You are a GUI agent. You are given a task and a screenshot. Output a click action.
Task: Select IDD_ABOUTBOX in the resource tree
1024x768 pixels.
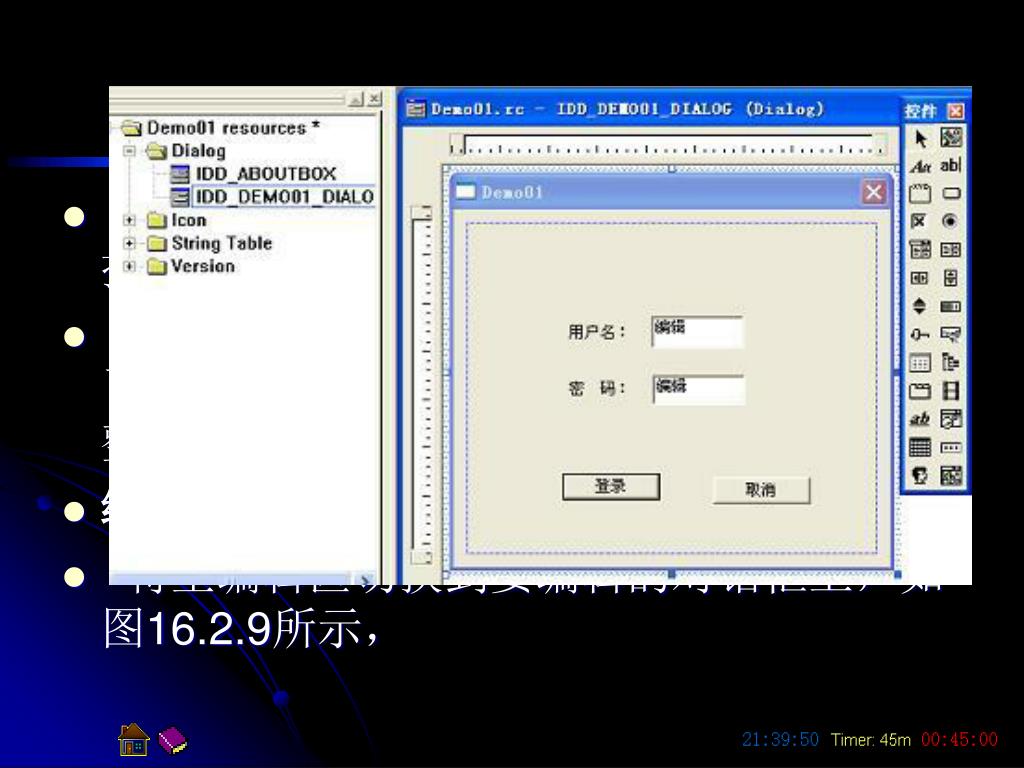[266, 174]
